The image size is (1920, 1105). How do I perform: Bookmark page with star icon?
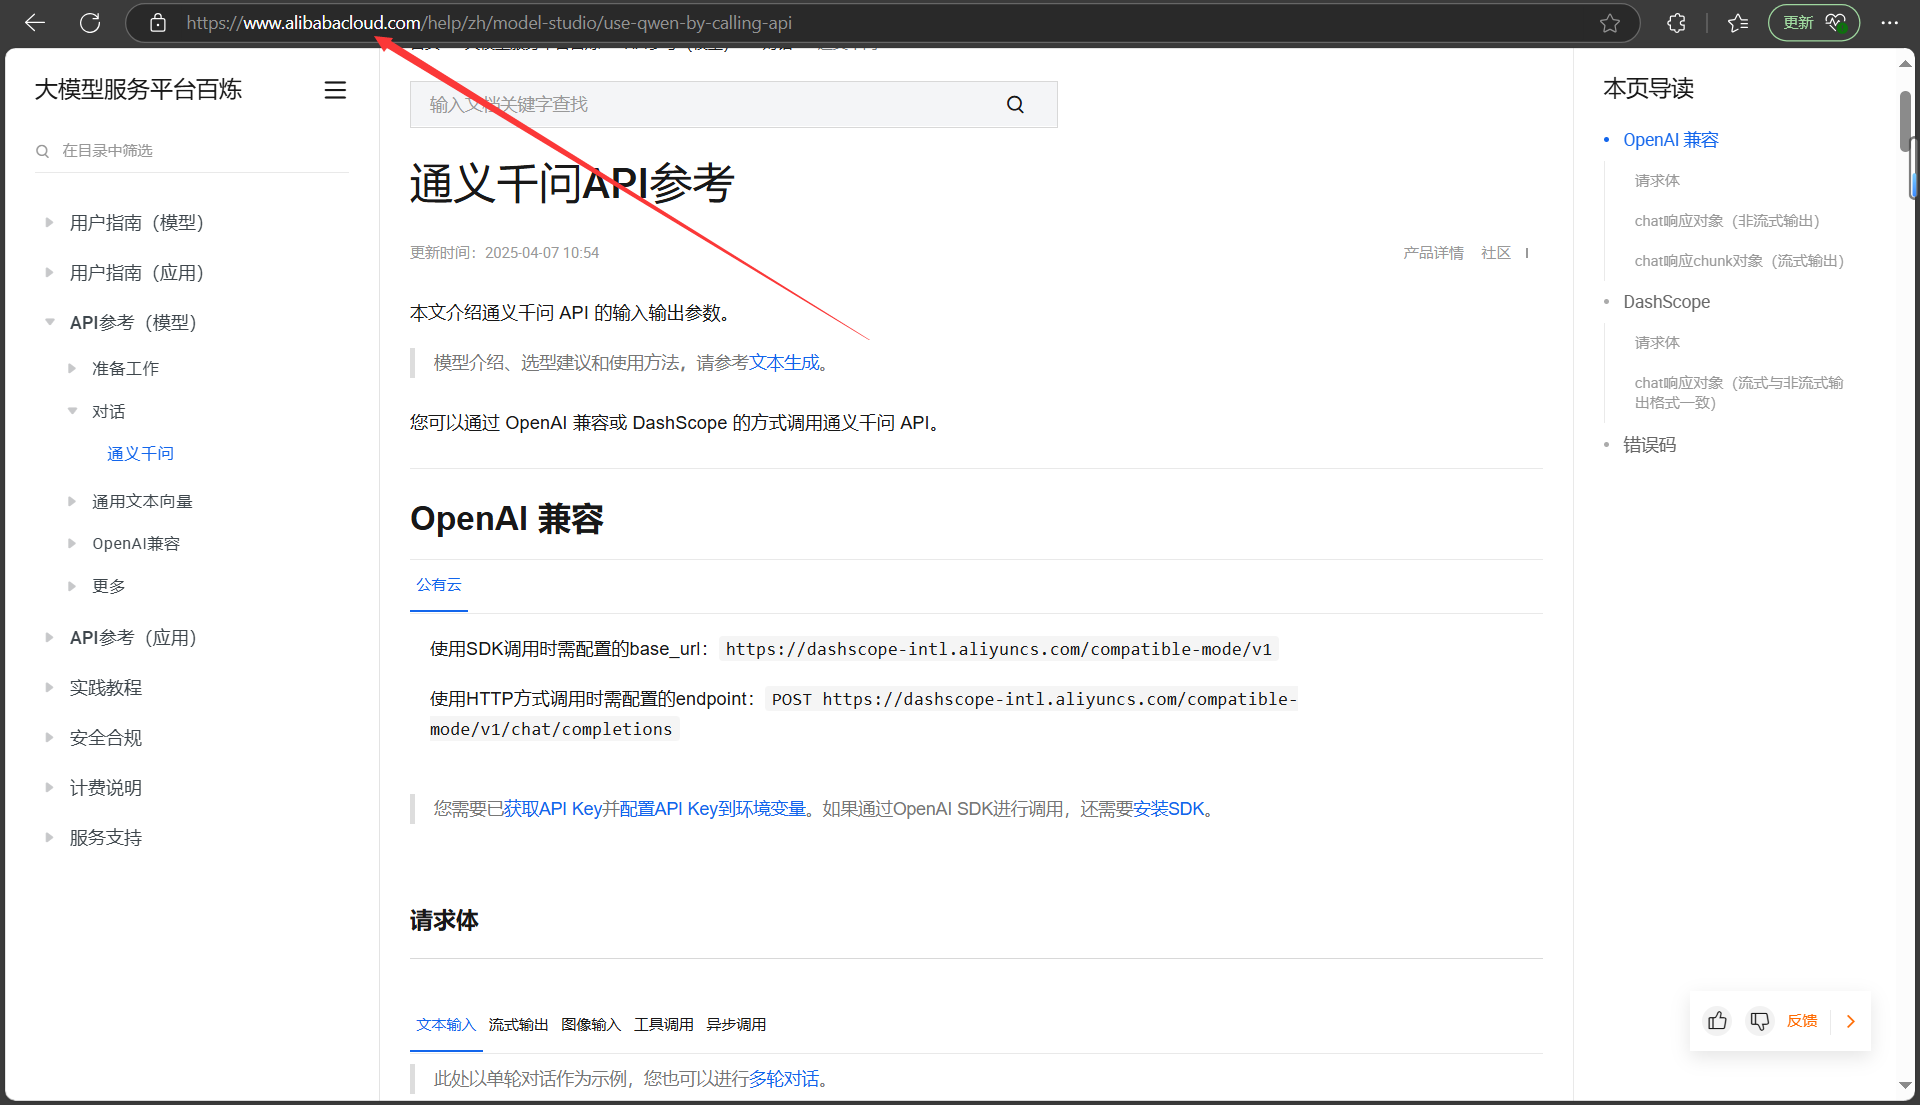point(1609,23)
